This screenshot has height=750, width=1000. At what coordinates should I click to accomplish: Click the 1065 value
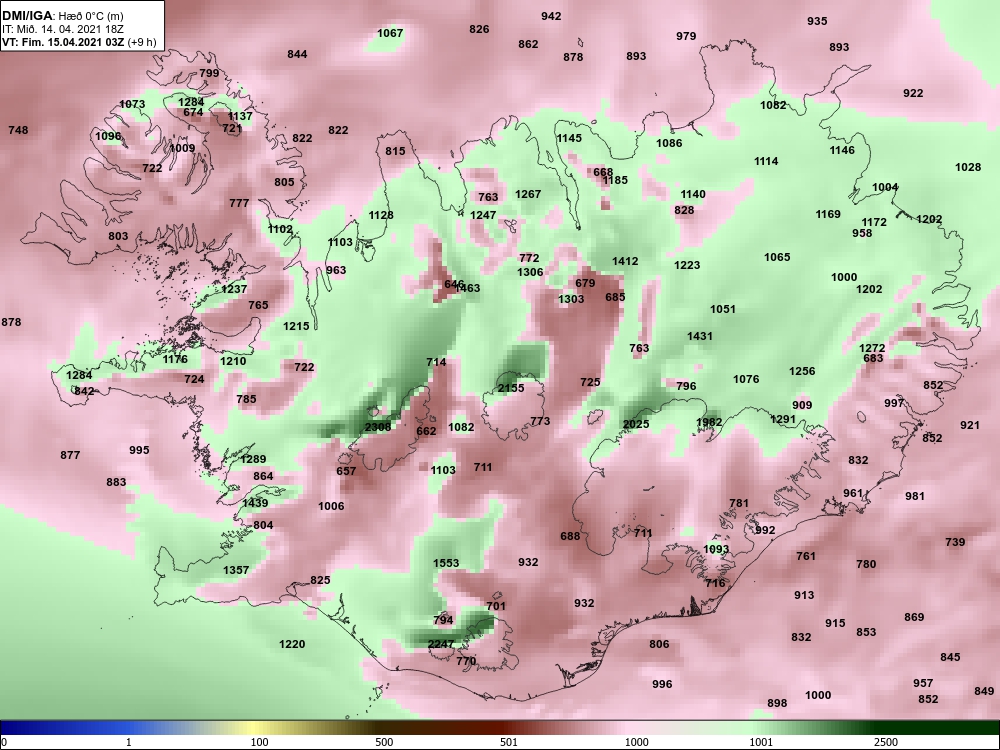777,257
